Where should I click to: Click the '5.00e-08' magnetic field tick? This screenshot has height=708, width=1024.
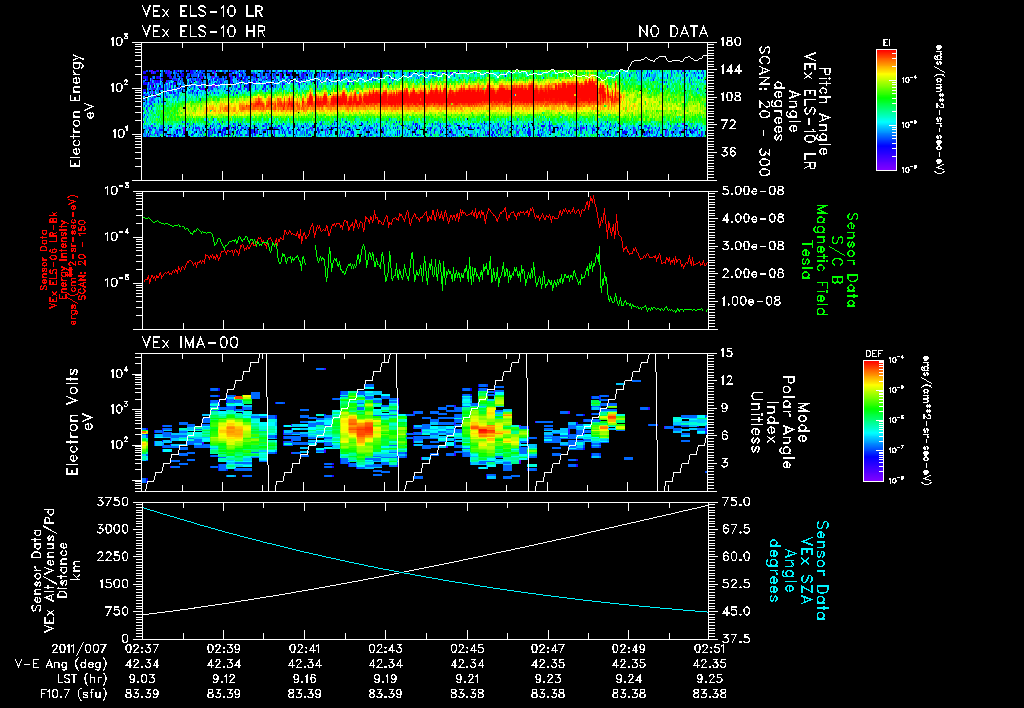click(x=752, y=191)
